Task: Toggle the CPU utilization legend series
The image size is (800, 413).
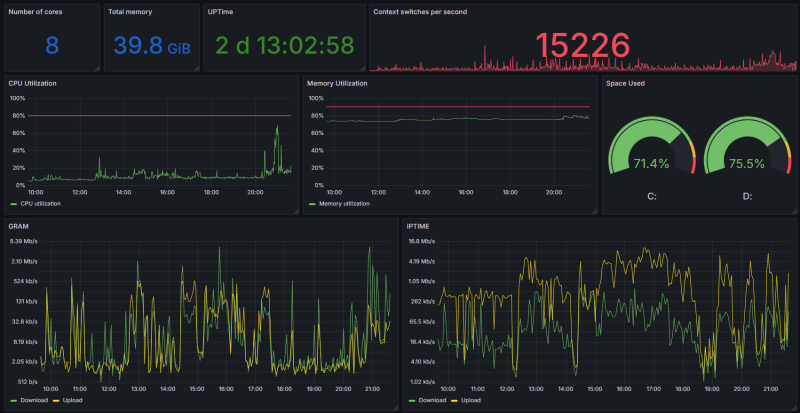Action: tap(35, 204)
